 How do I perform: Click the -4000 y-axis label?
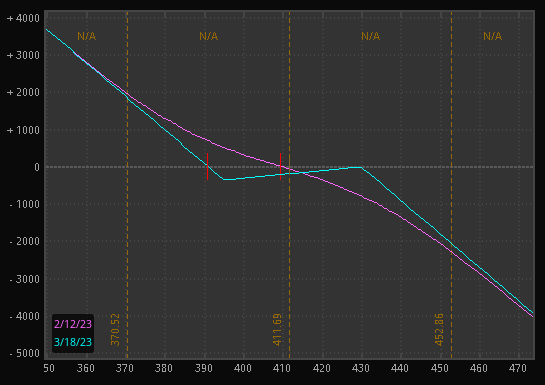point(24,316)
